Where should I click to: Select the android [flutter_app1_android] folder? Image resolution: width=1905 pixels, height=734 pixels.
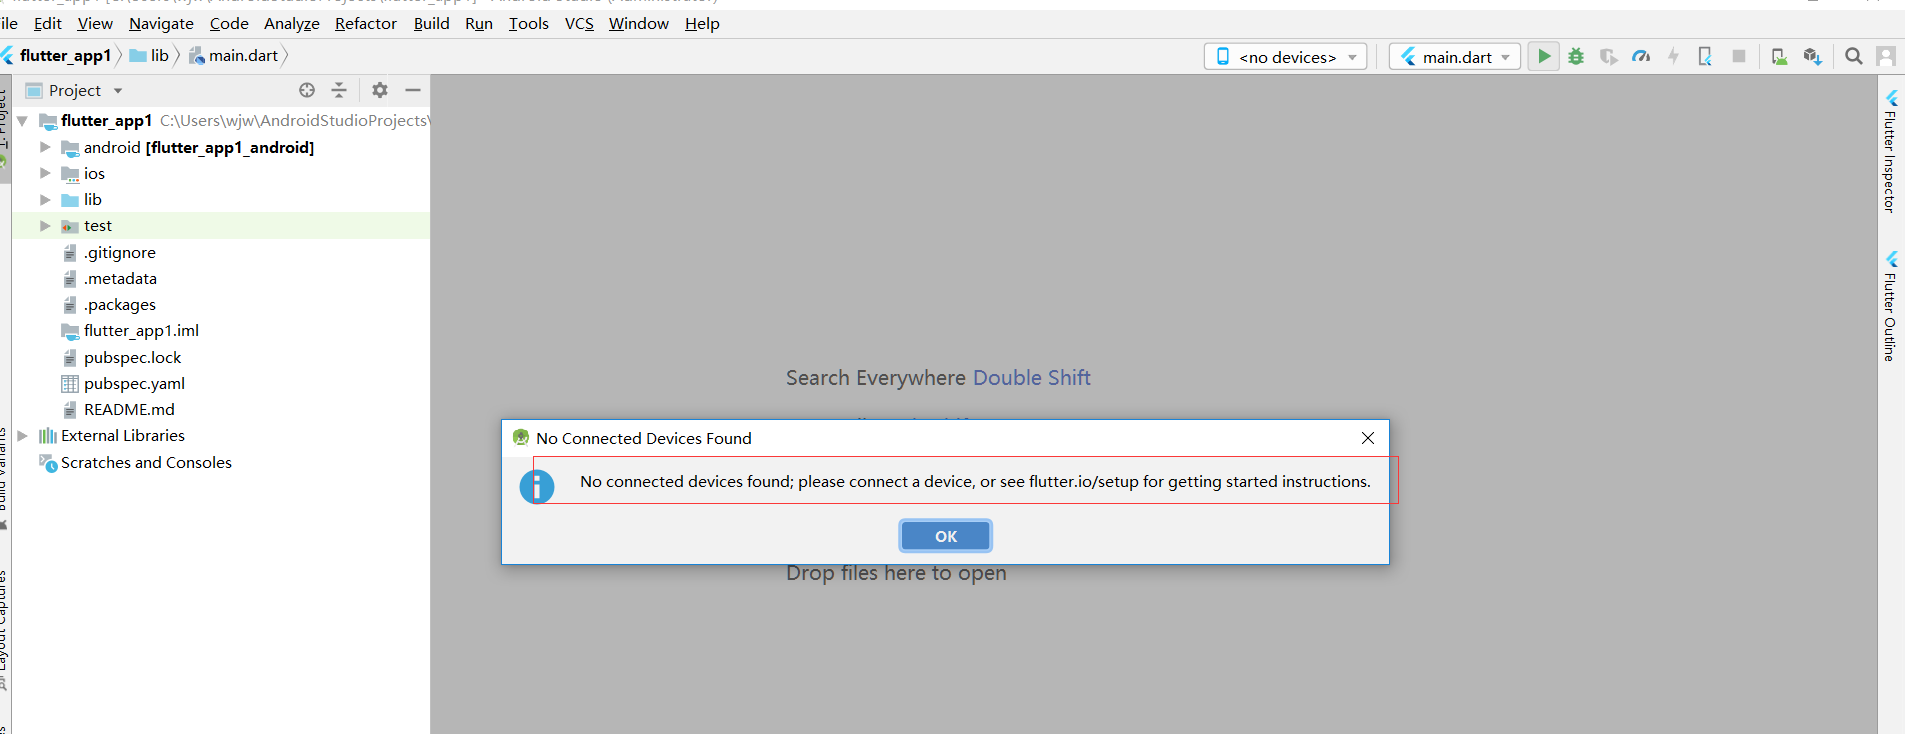[x=198, y=147]
